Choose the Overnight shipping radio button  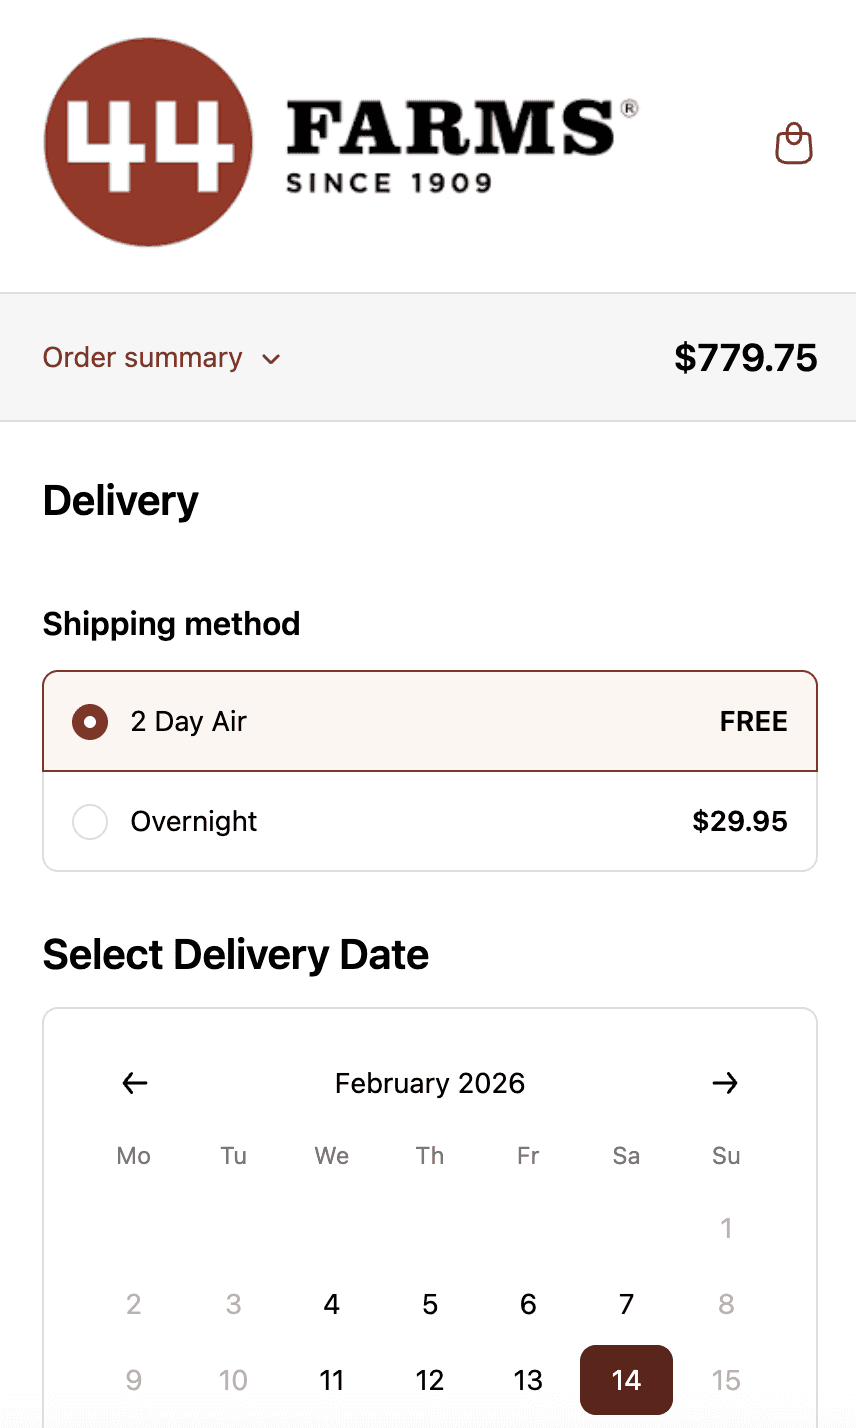tap(90, 822)
